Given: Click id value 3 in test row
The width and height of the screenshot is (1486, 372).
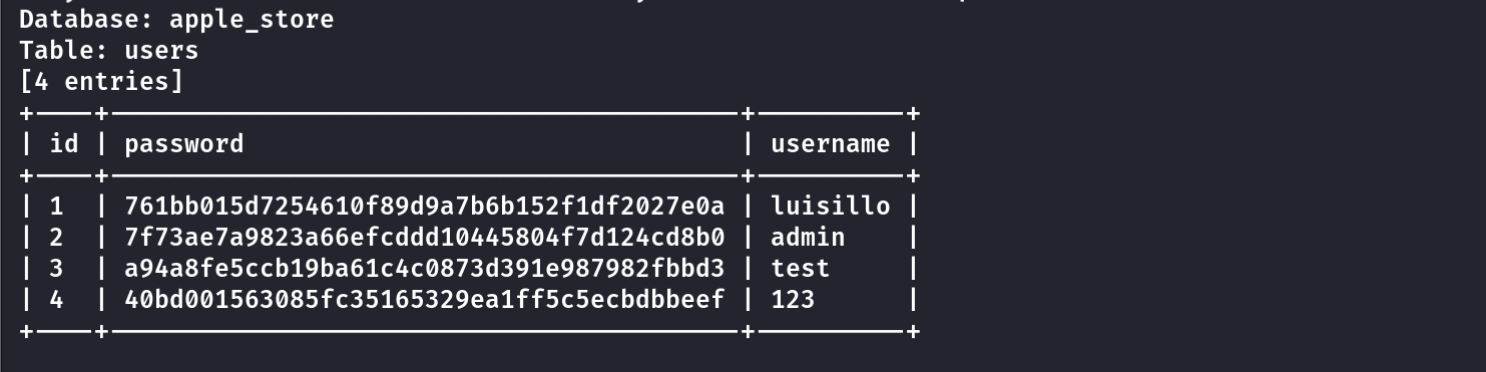Looking at the screenshot, I should (x=57, y=268).
